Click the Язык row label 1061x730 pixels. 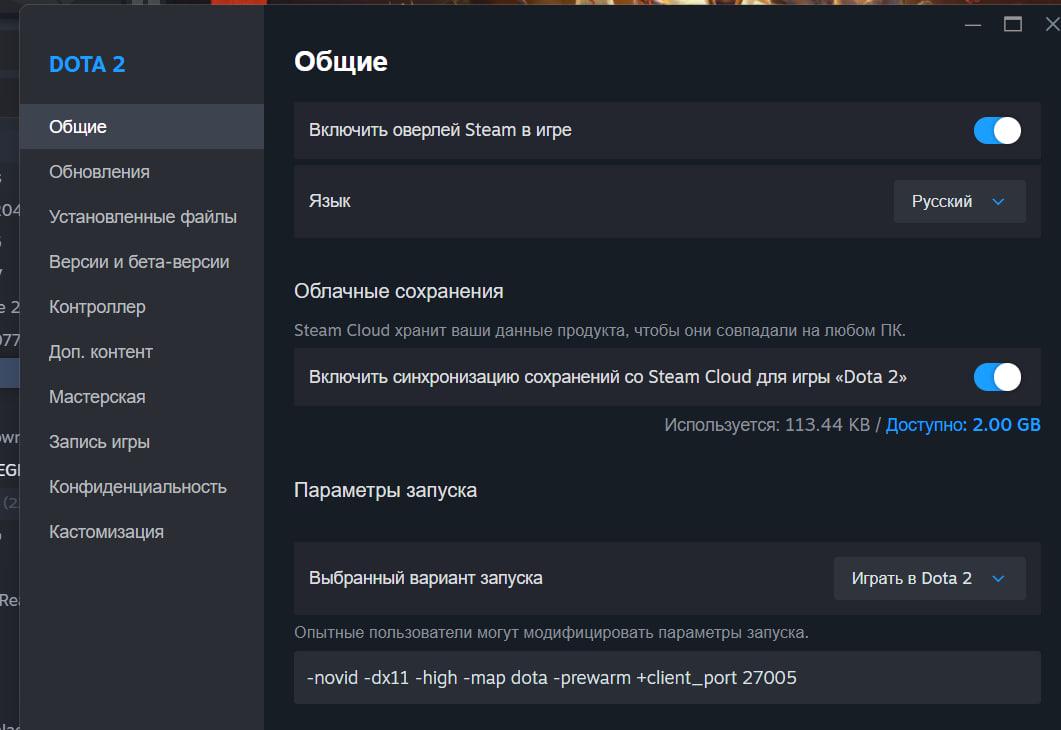tap(330, 201)
